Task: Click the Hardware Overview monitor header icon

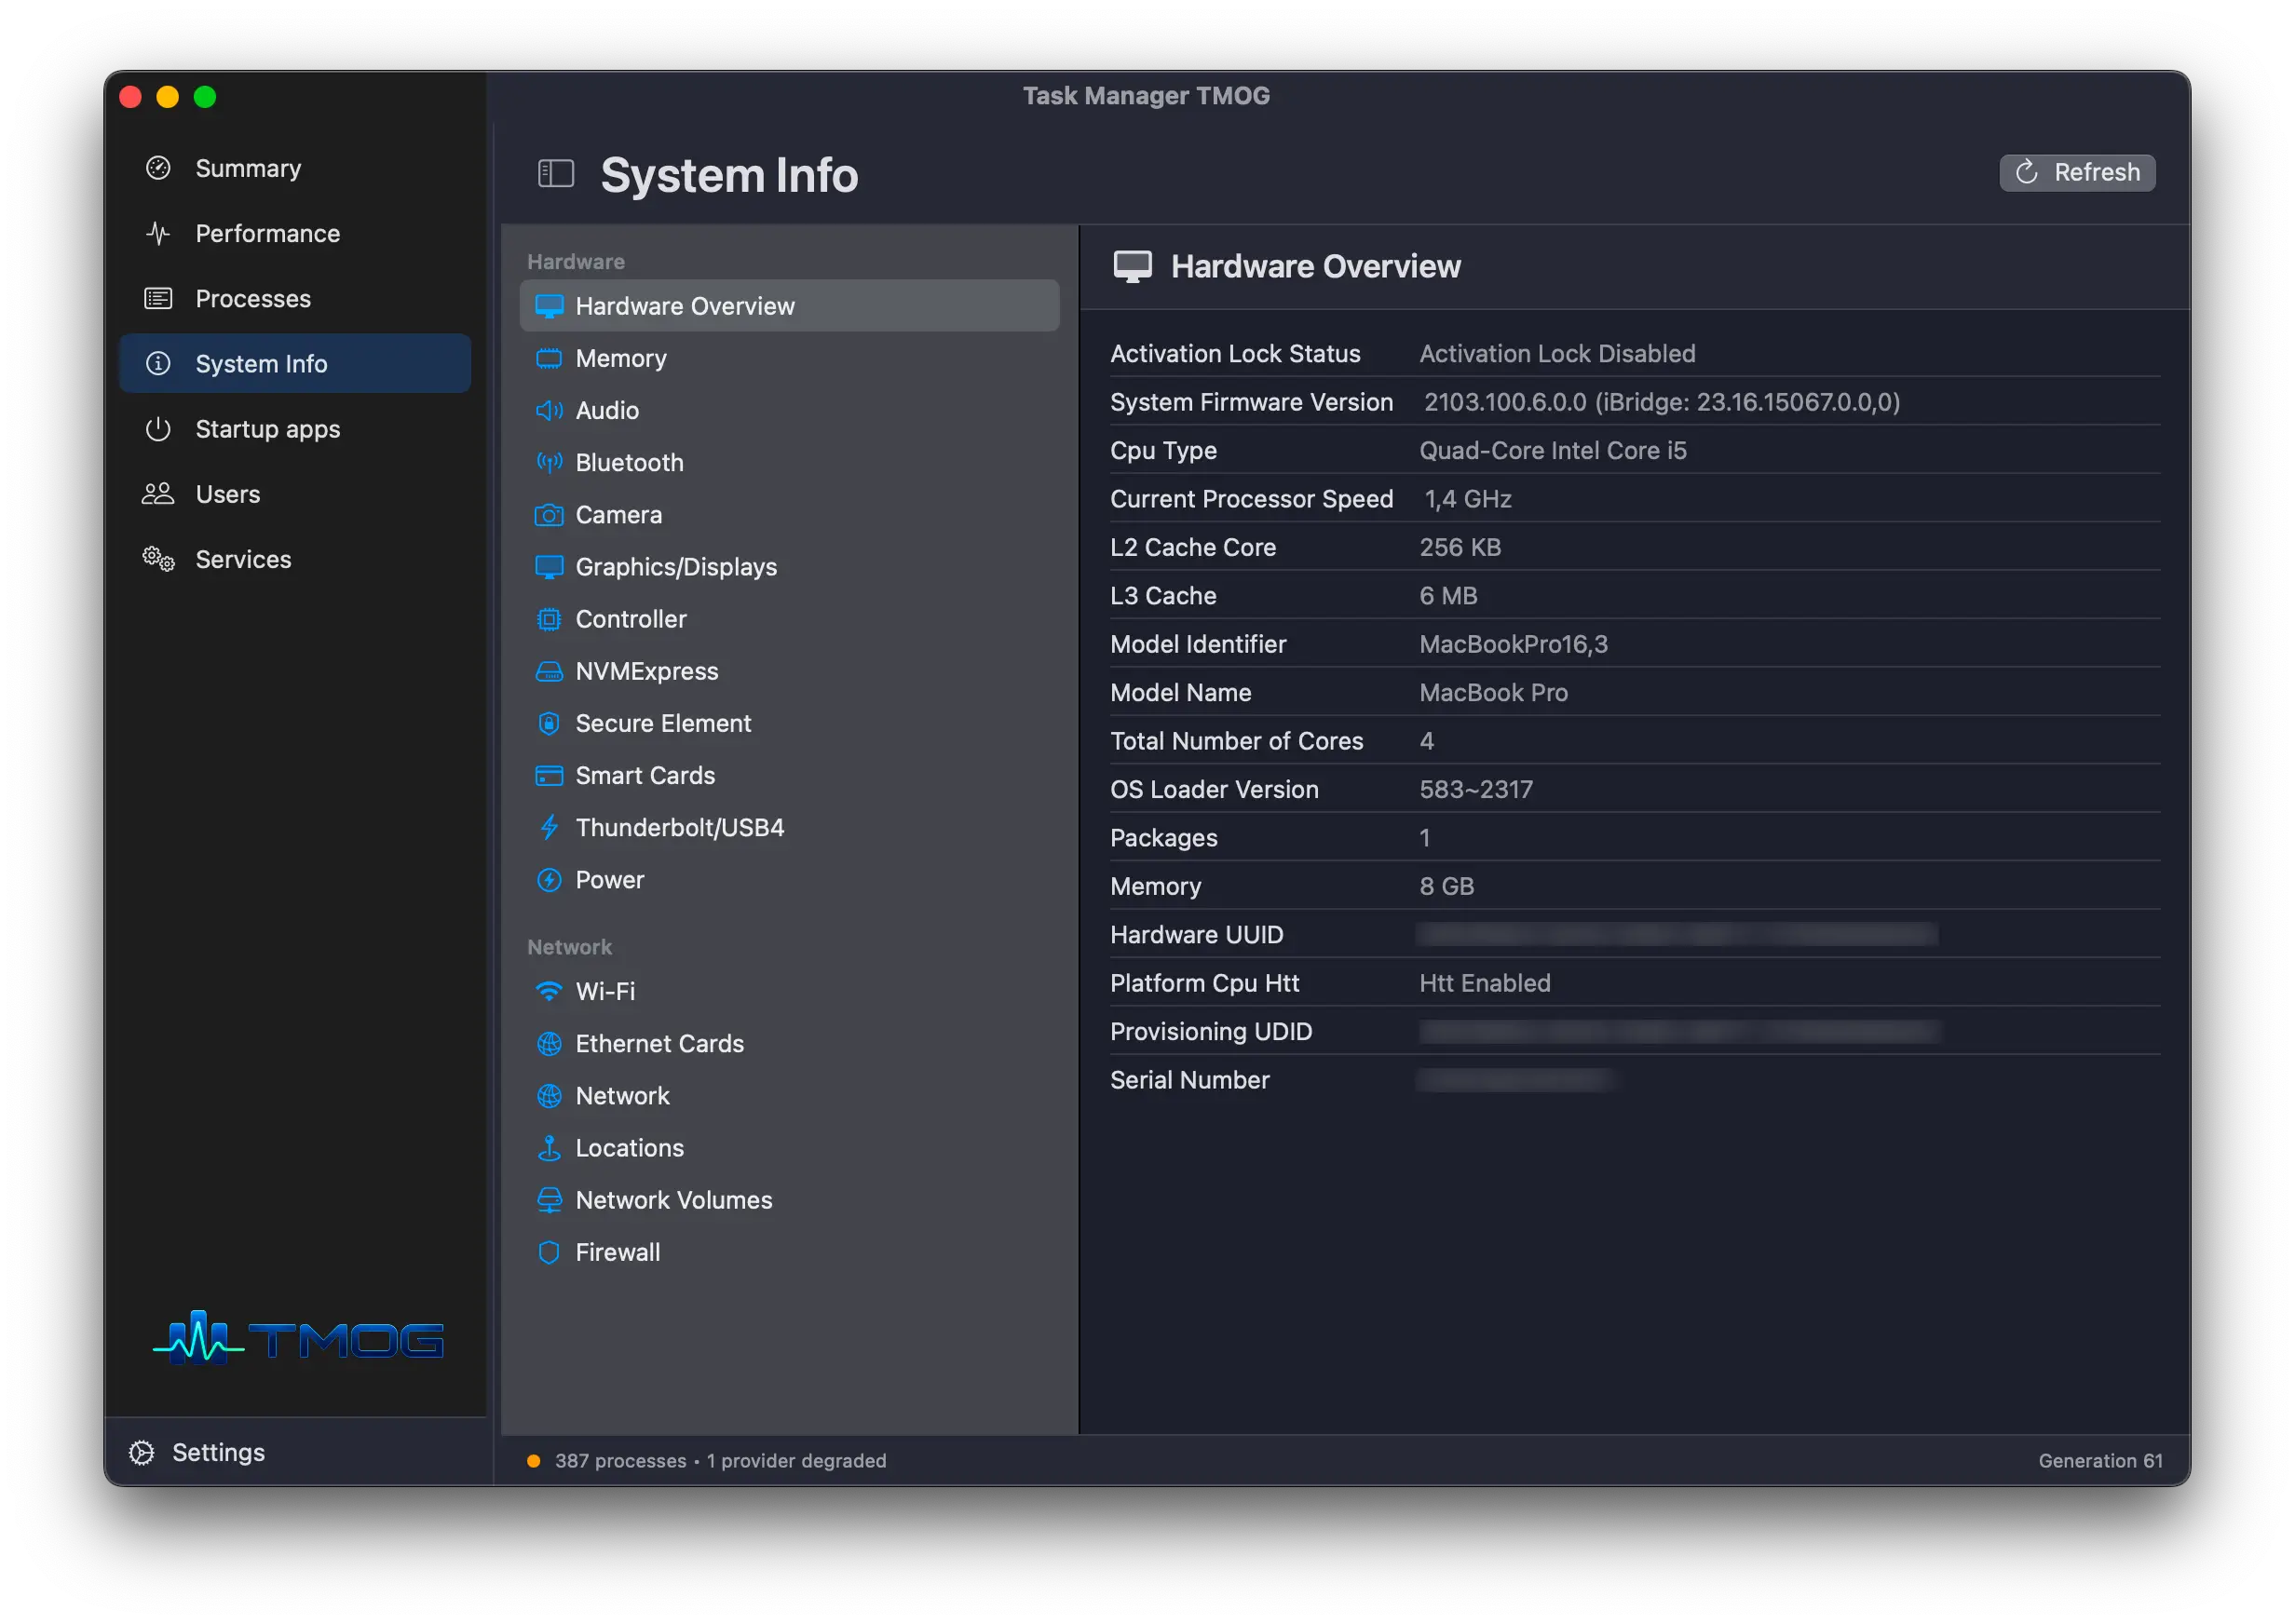Action: point(1132,267)
